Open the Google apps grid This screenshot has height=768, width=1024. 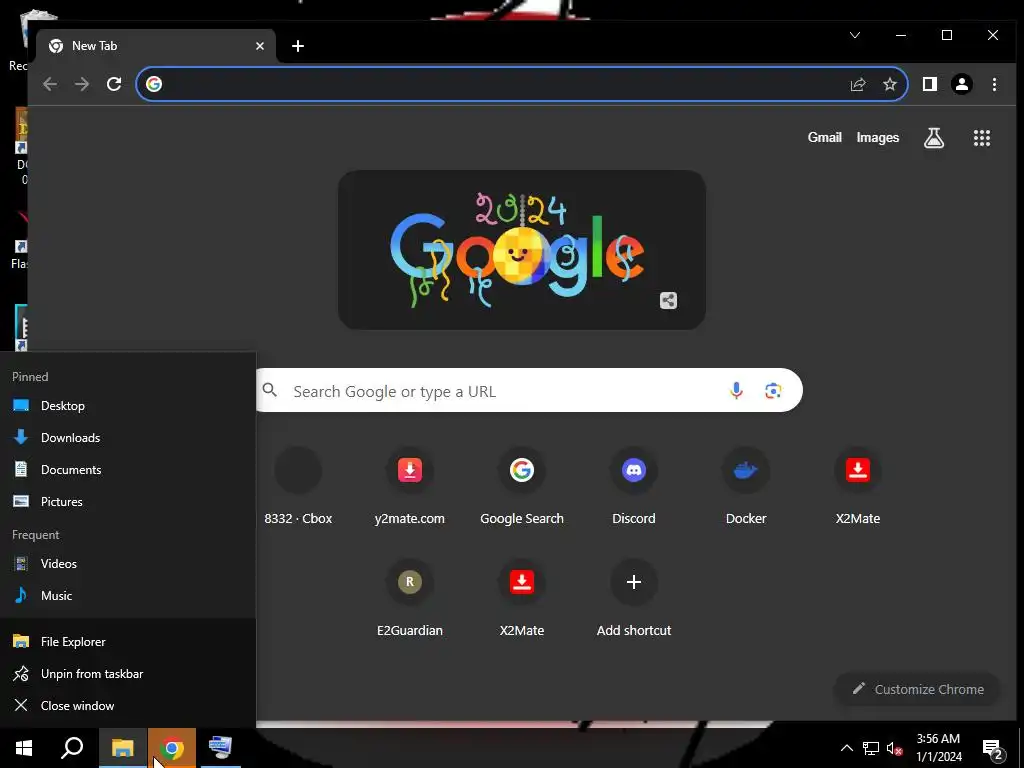(982, 138)
